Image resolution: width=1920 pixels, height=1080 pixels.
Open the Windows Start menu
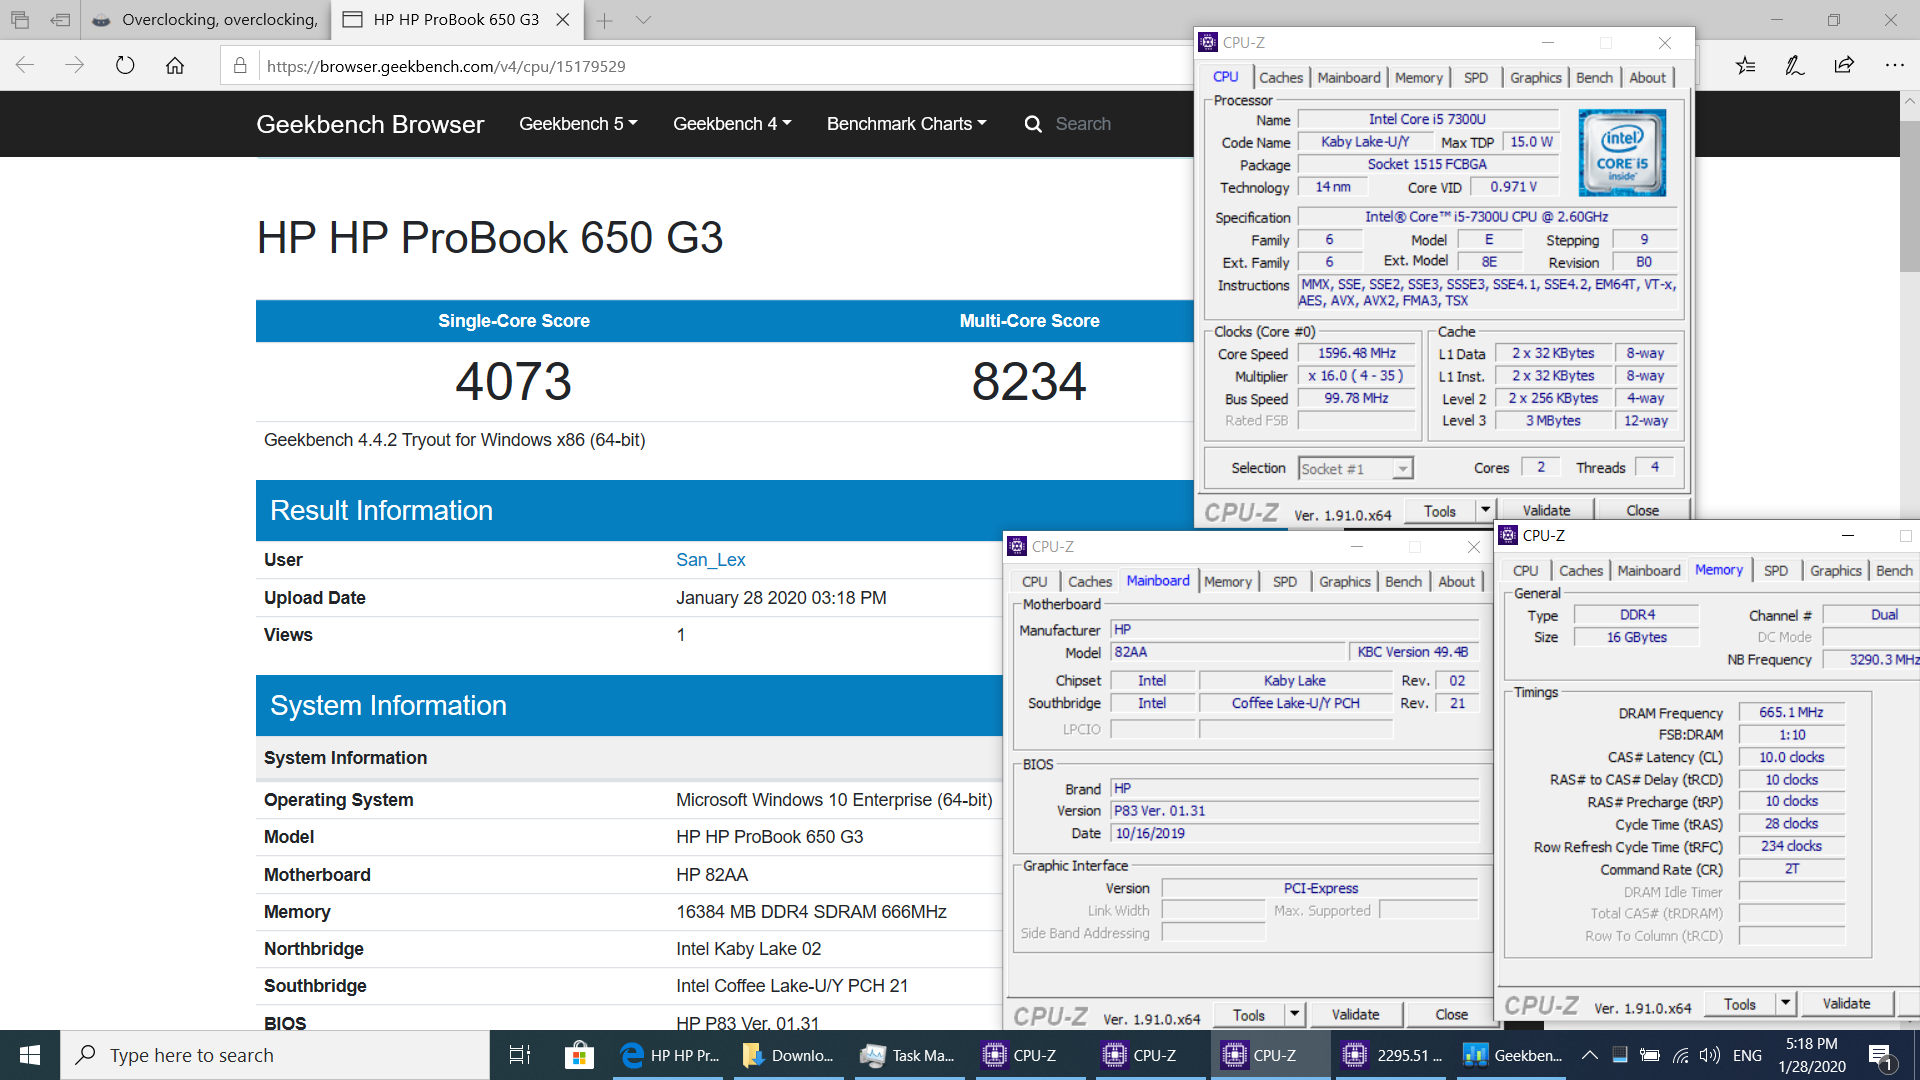tap(30, 1055)
